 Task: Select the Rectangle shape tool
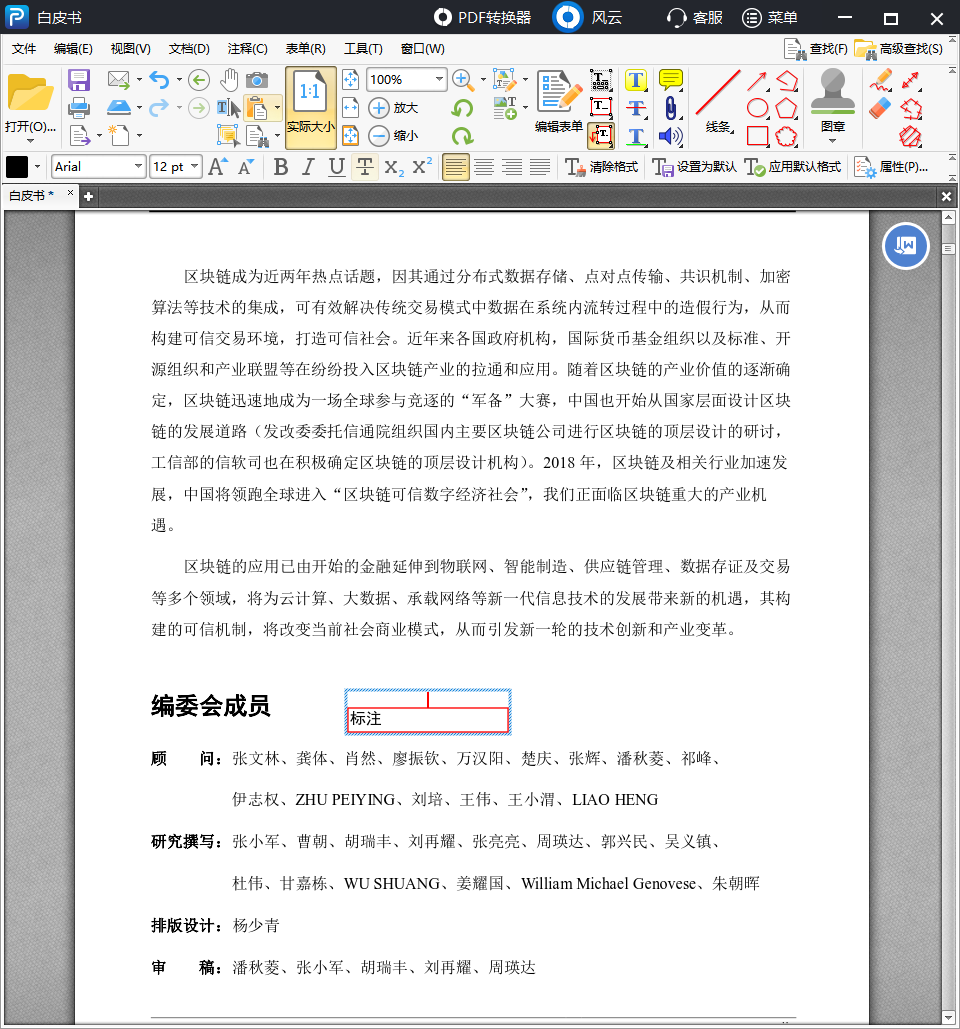point(757,136)
